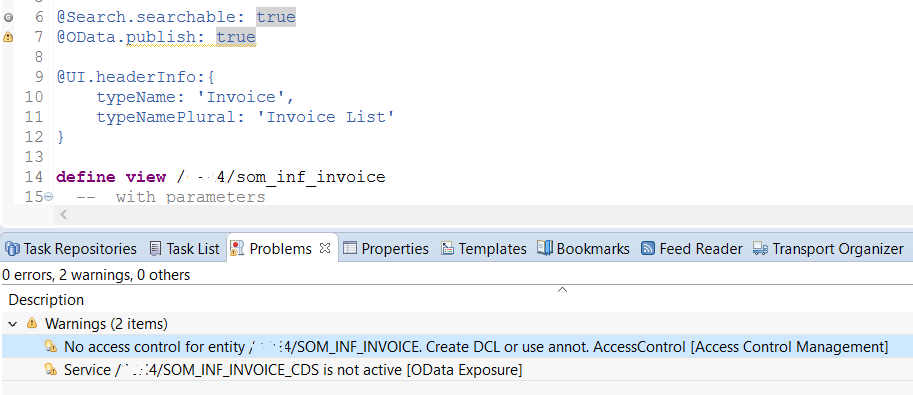Click the access control warning row icon
Image resolution: width=913 pixels, height=395 pixels.
click(x=51, y=347)
